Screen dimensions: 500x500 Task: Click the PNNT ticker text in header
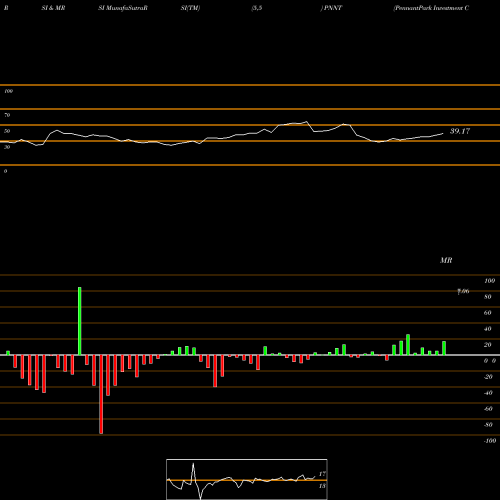[x=333, y=8]
